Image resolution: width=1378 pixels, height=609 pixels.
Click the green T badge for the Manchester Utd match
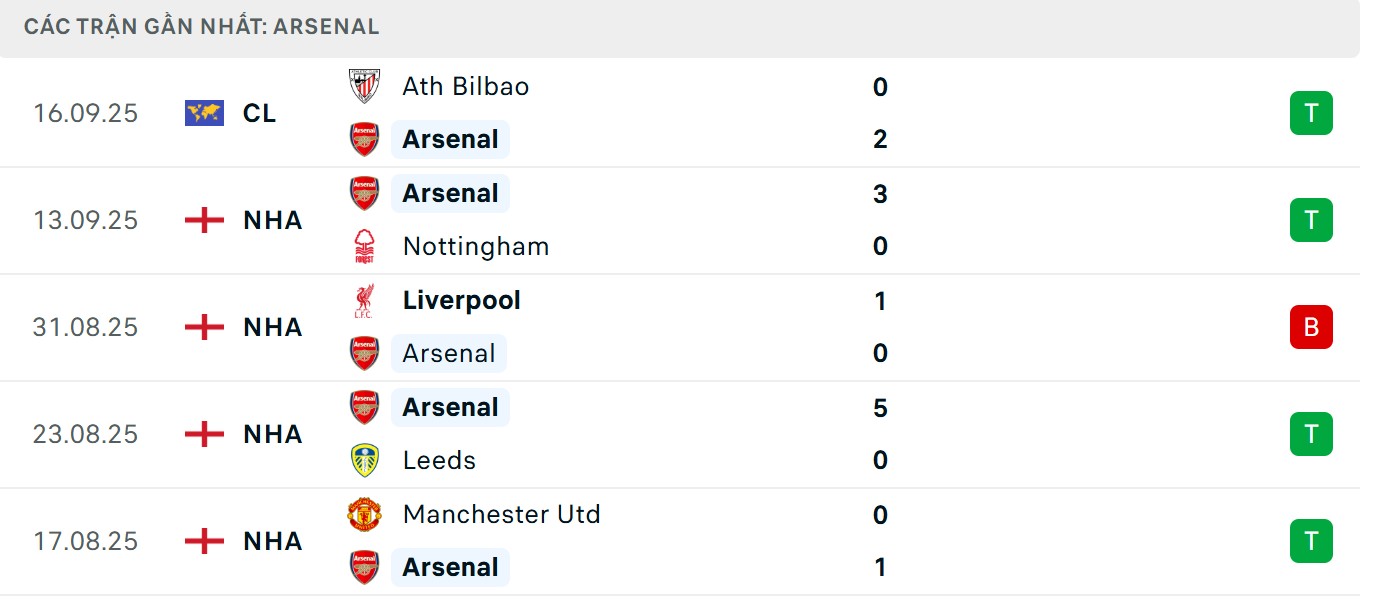(1311, 541)
